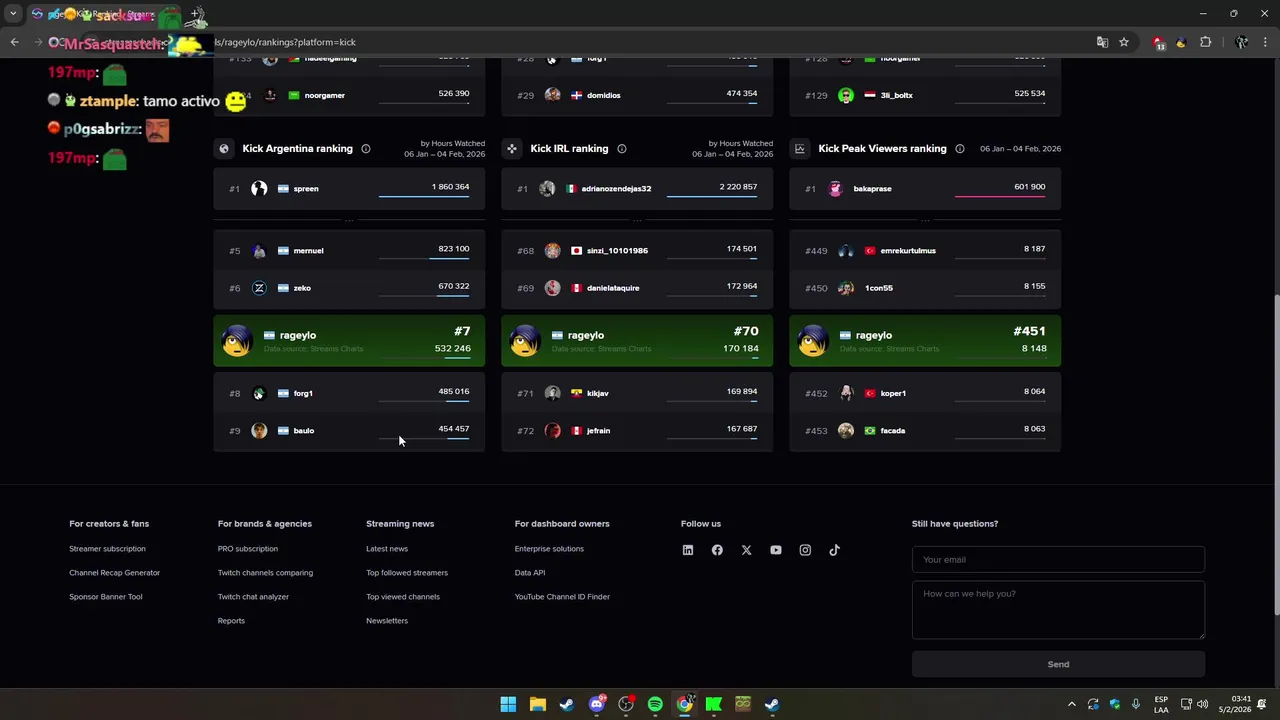Go back with the browser back arrow

click(14, 42)
